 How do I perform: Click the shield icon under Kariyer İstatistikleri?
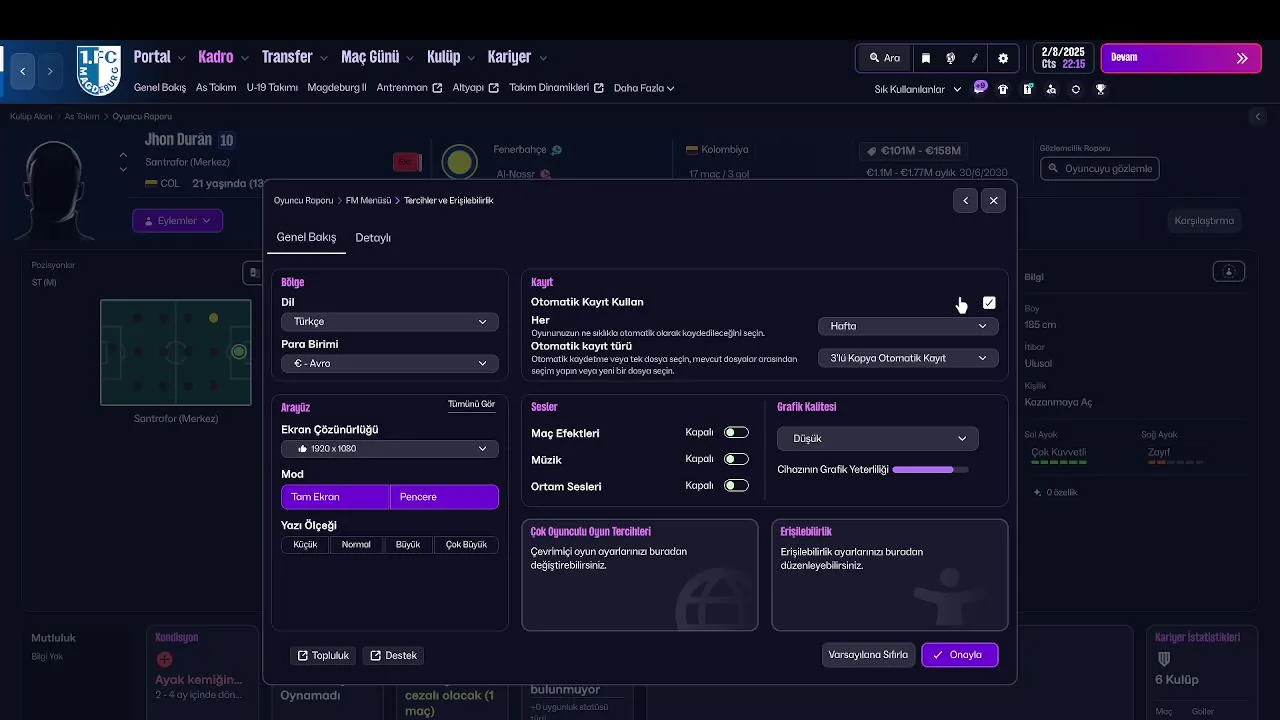(1164, 660)
